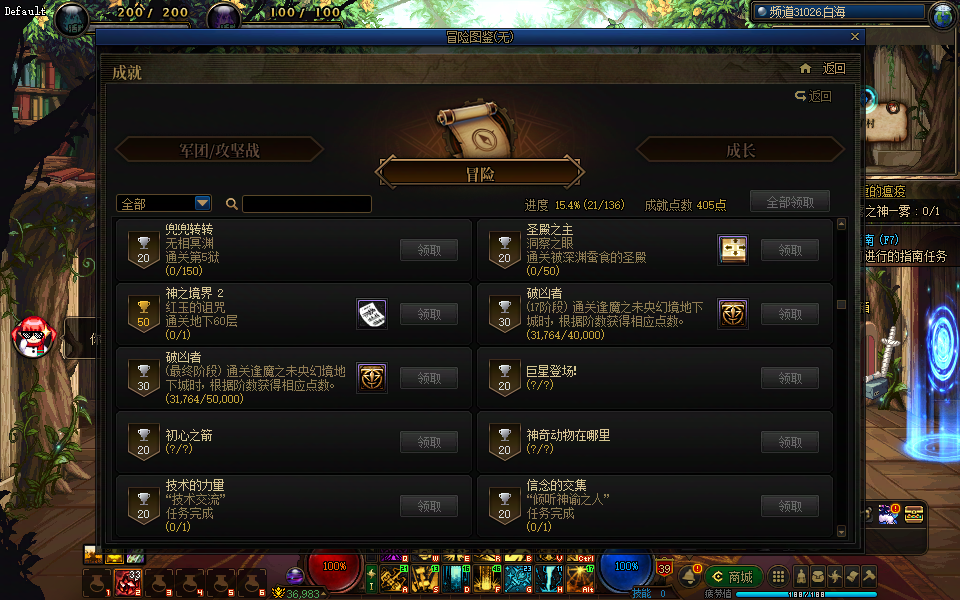This screenshot has height=600, width=960.
Task: Select the red potion in quick slot 2
Action: (128, 582)
